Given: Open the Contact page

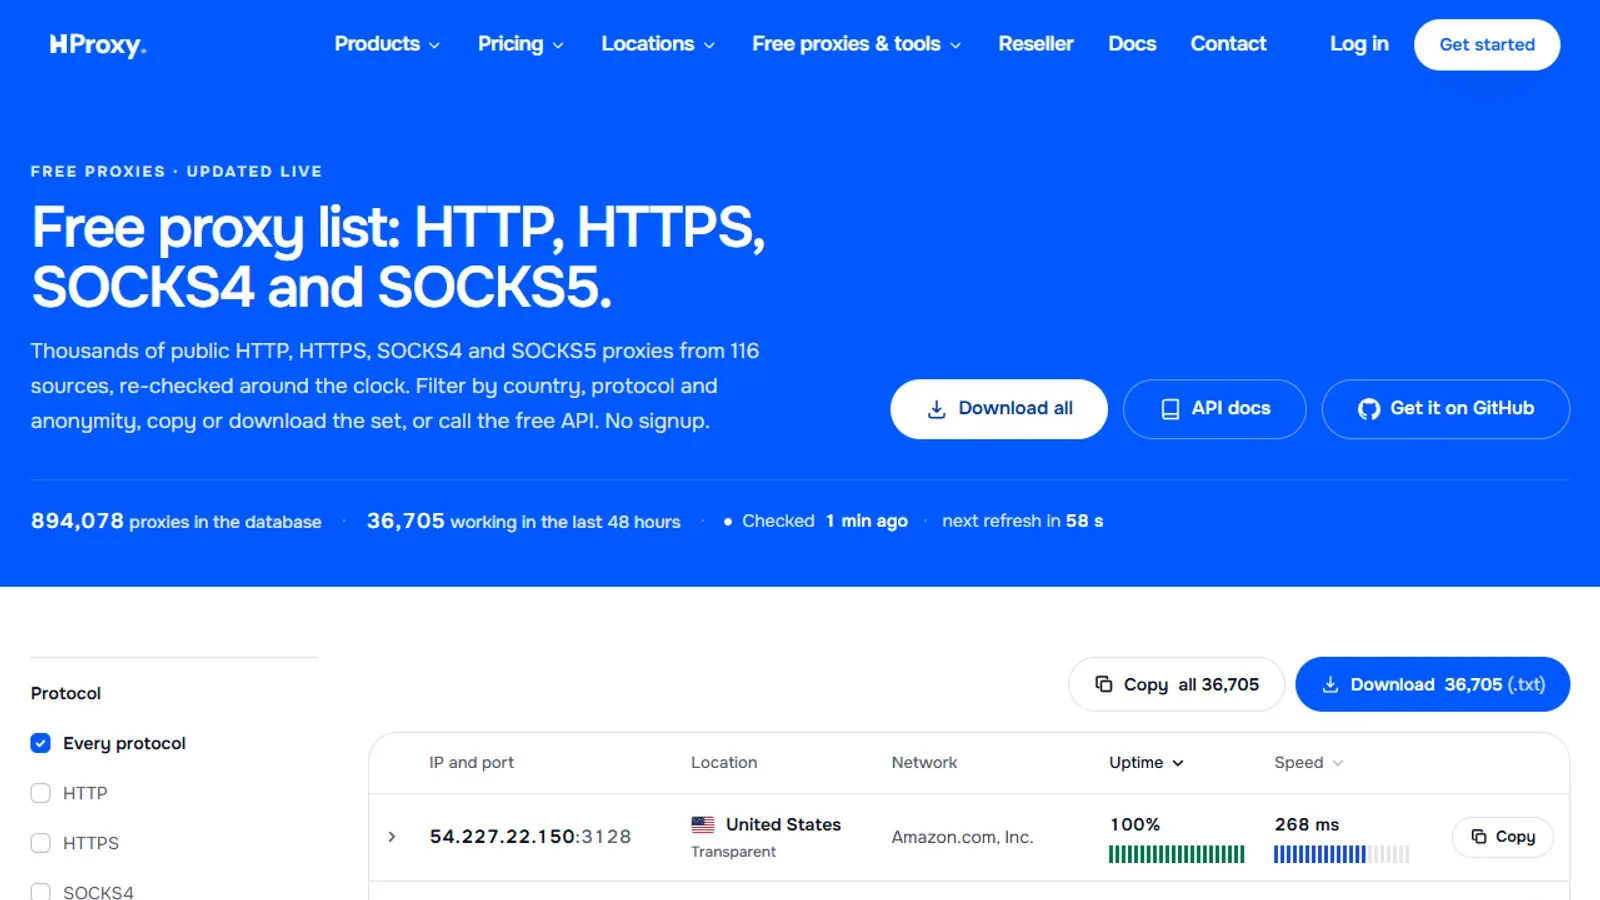Looking at the screenshot, I should coord(1228,44).
